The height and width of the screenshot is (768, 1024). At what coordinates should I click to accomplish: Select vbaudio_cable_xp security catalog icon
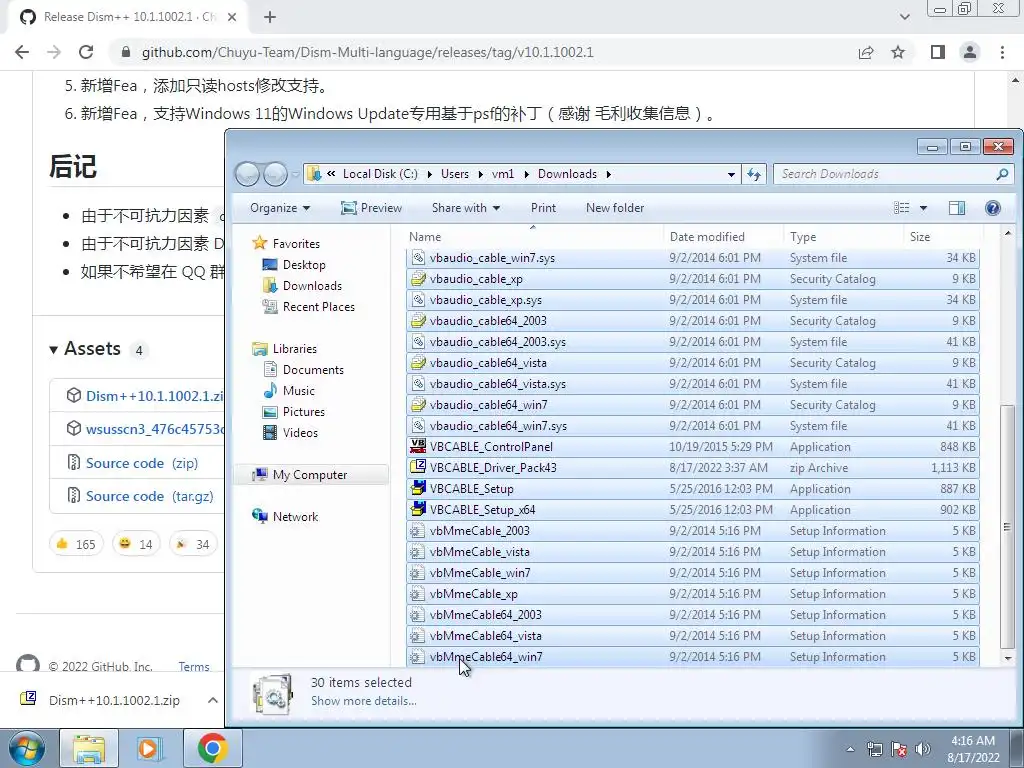point(418,279)
